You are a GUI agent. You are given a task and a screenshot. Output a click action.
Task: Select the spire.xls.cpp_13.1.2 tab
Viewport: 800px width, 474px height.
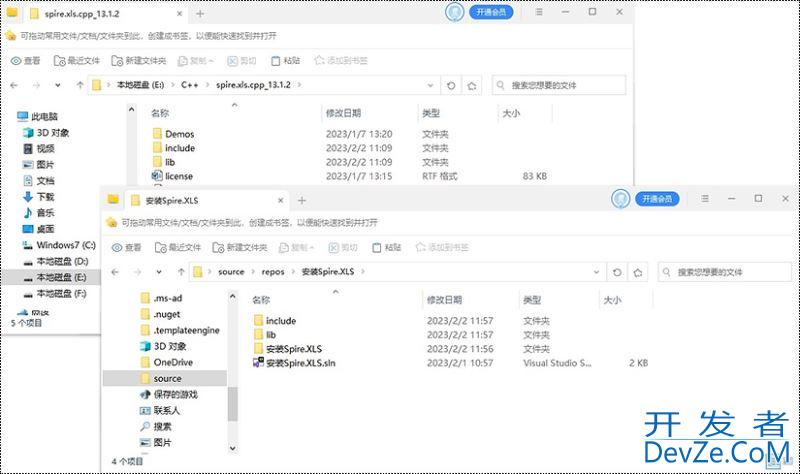pyautogui.click(x=106, y=14)
